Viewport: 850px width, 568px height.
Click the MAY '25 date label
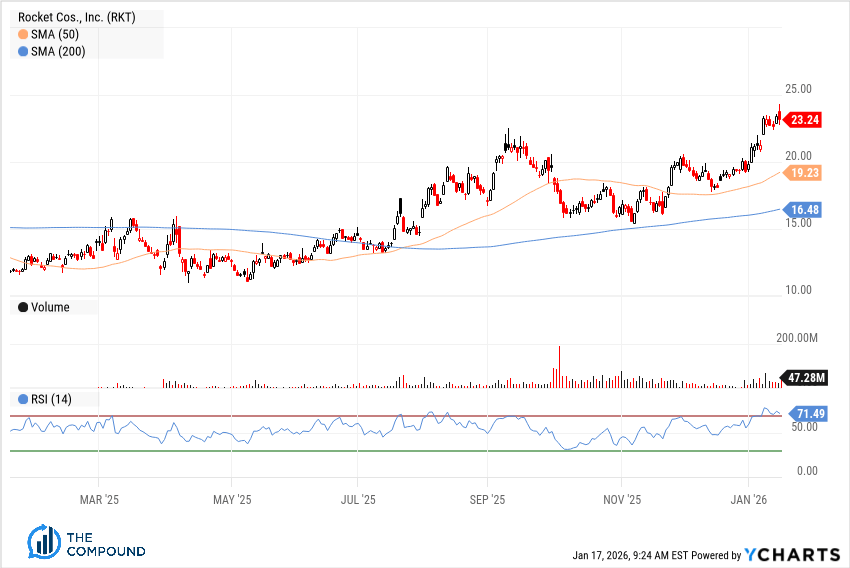point(232,500)
